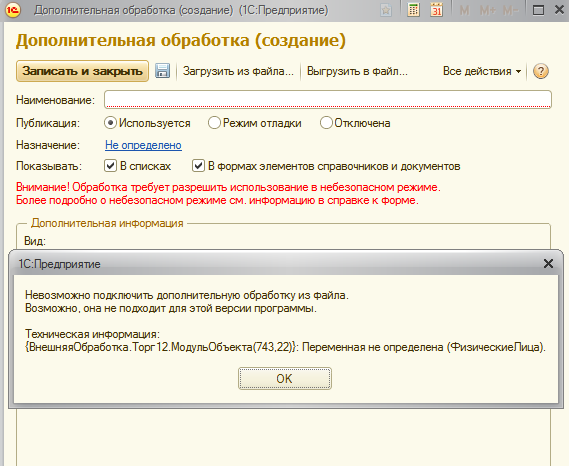The height and width of the screenshot is (466, 569).
Task: Click Записать и закрыть button
Action: 82,71
